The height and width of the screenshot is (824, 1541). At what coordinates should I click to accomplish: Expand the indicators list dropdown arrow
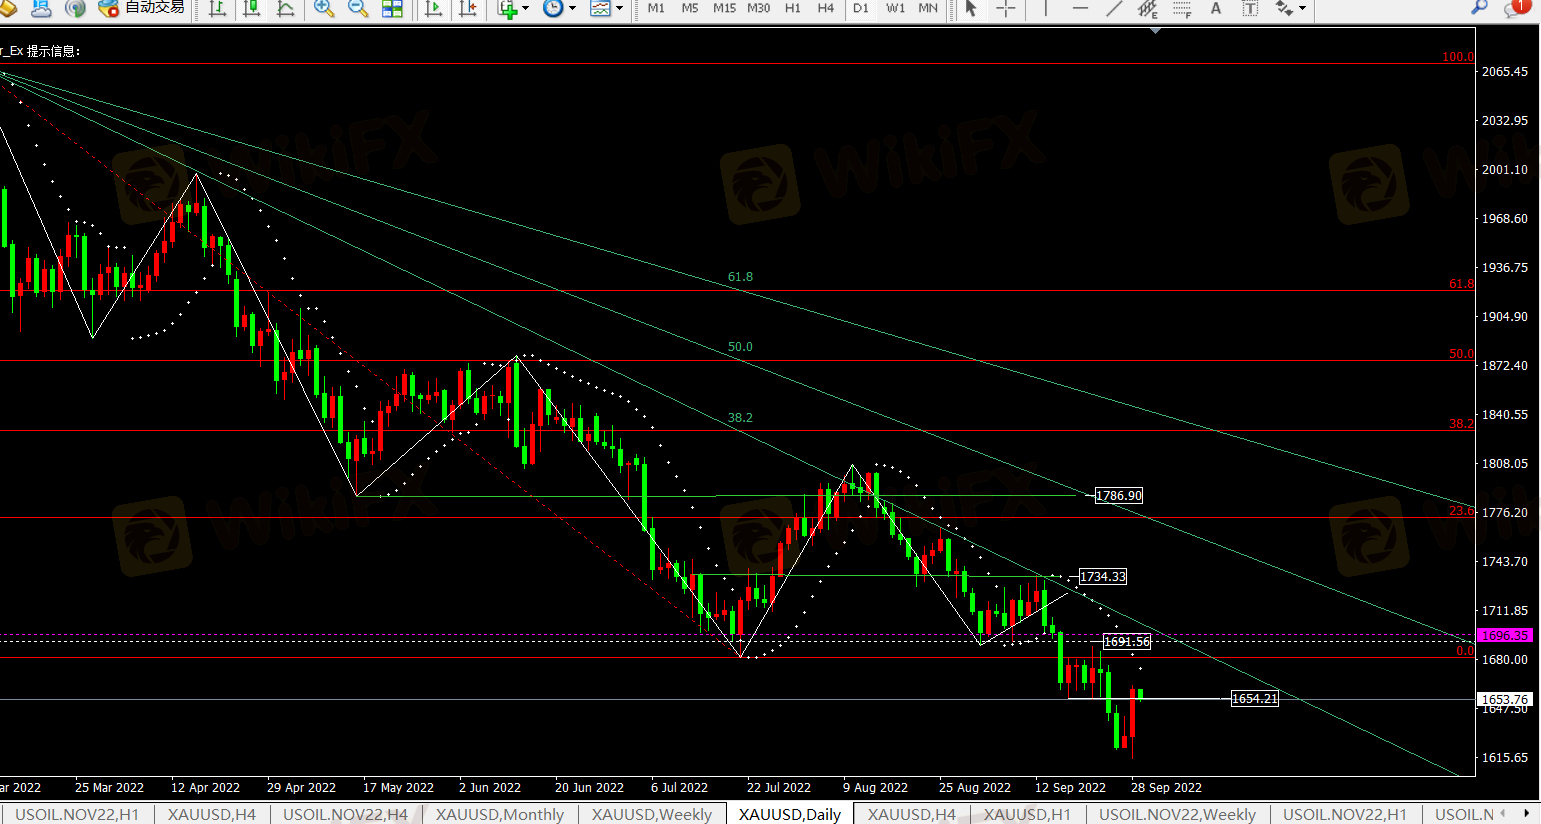[x=525, y=8]
